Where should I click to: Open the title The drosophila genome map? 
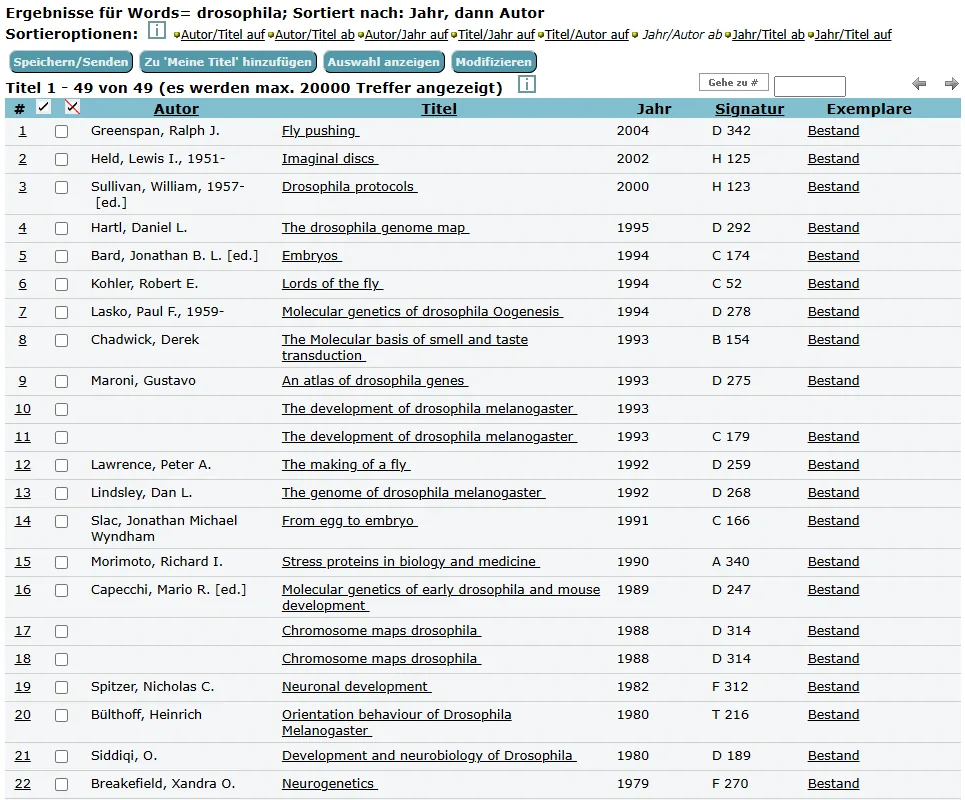coord(375,228)
